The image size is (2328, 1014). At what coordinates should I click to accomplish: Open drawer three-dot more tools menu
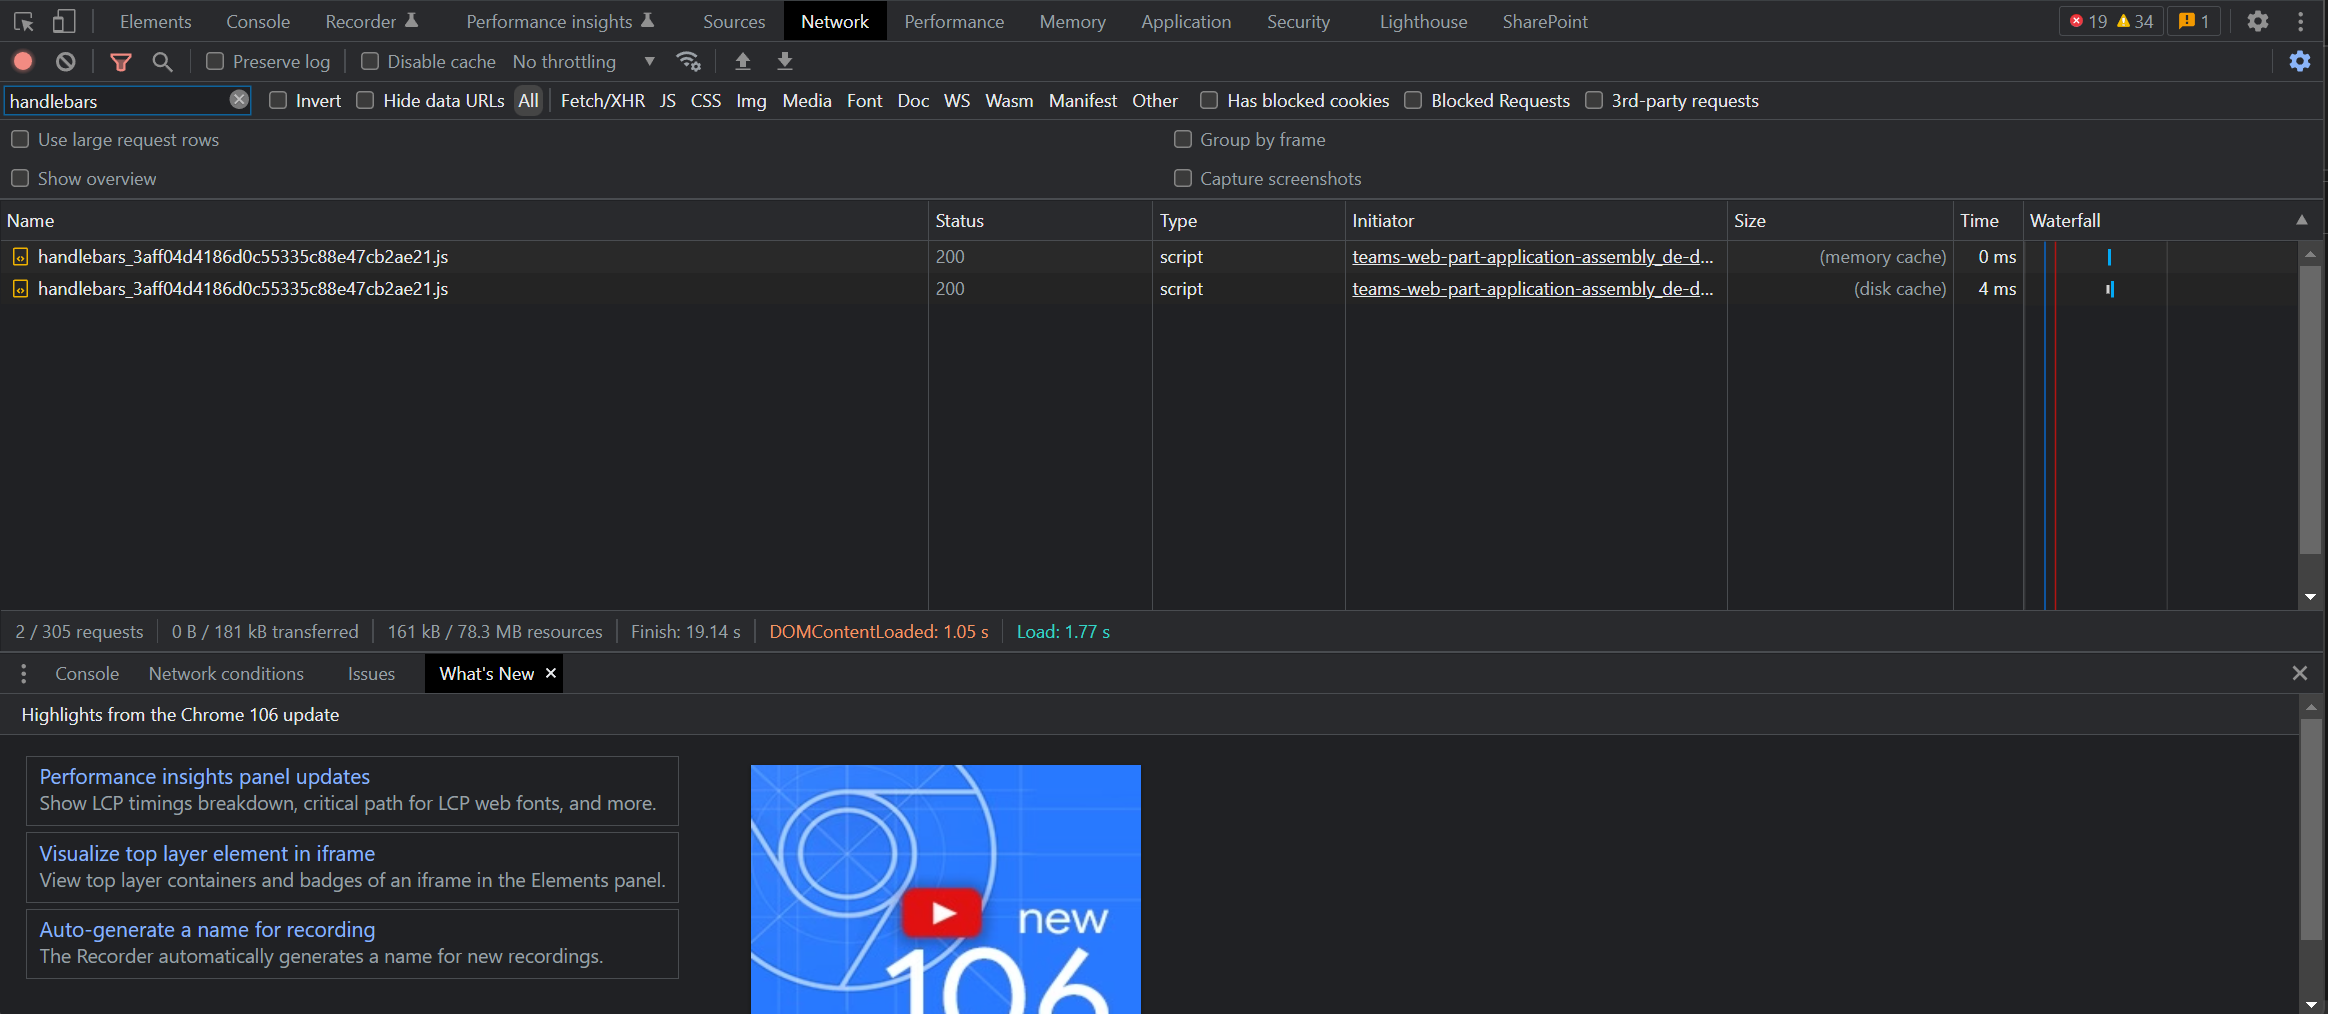(x=24, y=674)
